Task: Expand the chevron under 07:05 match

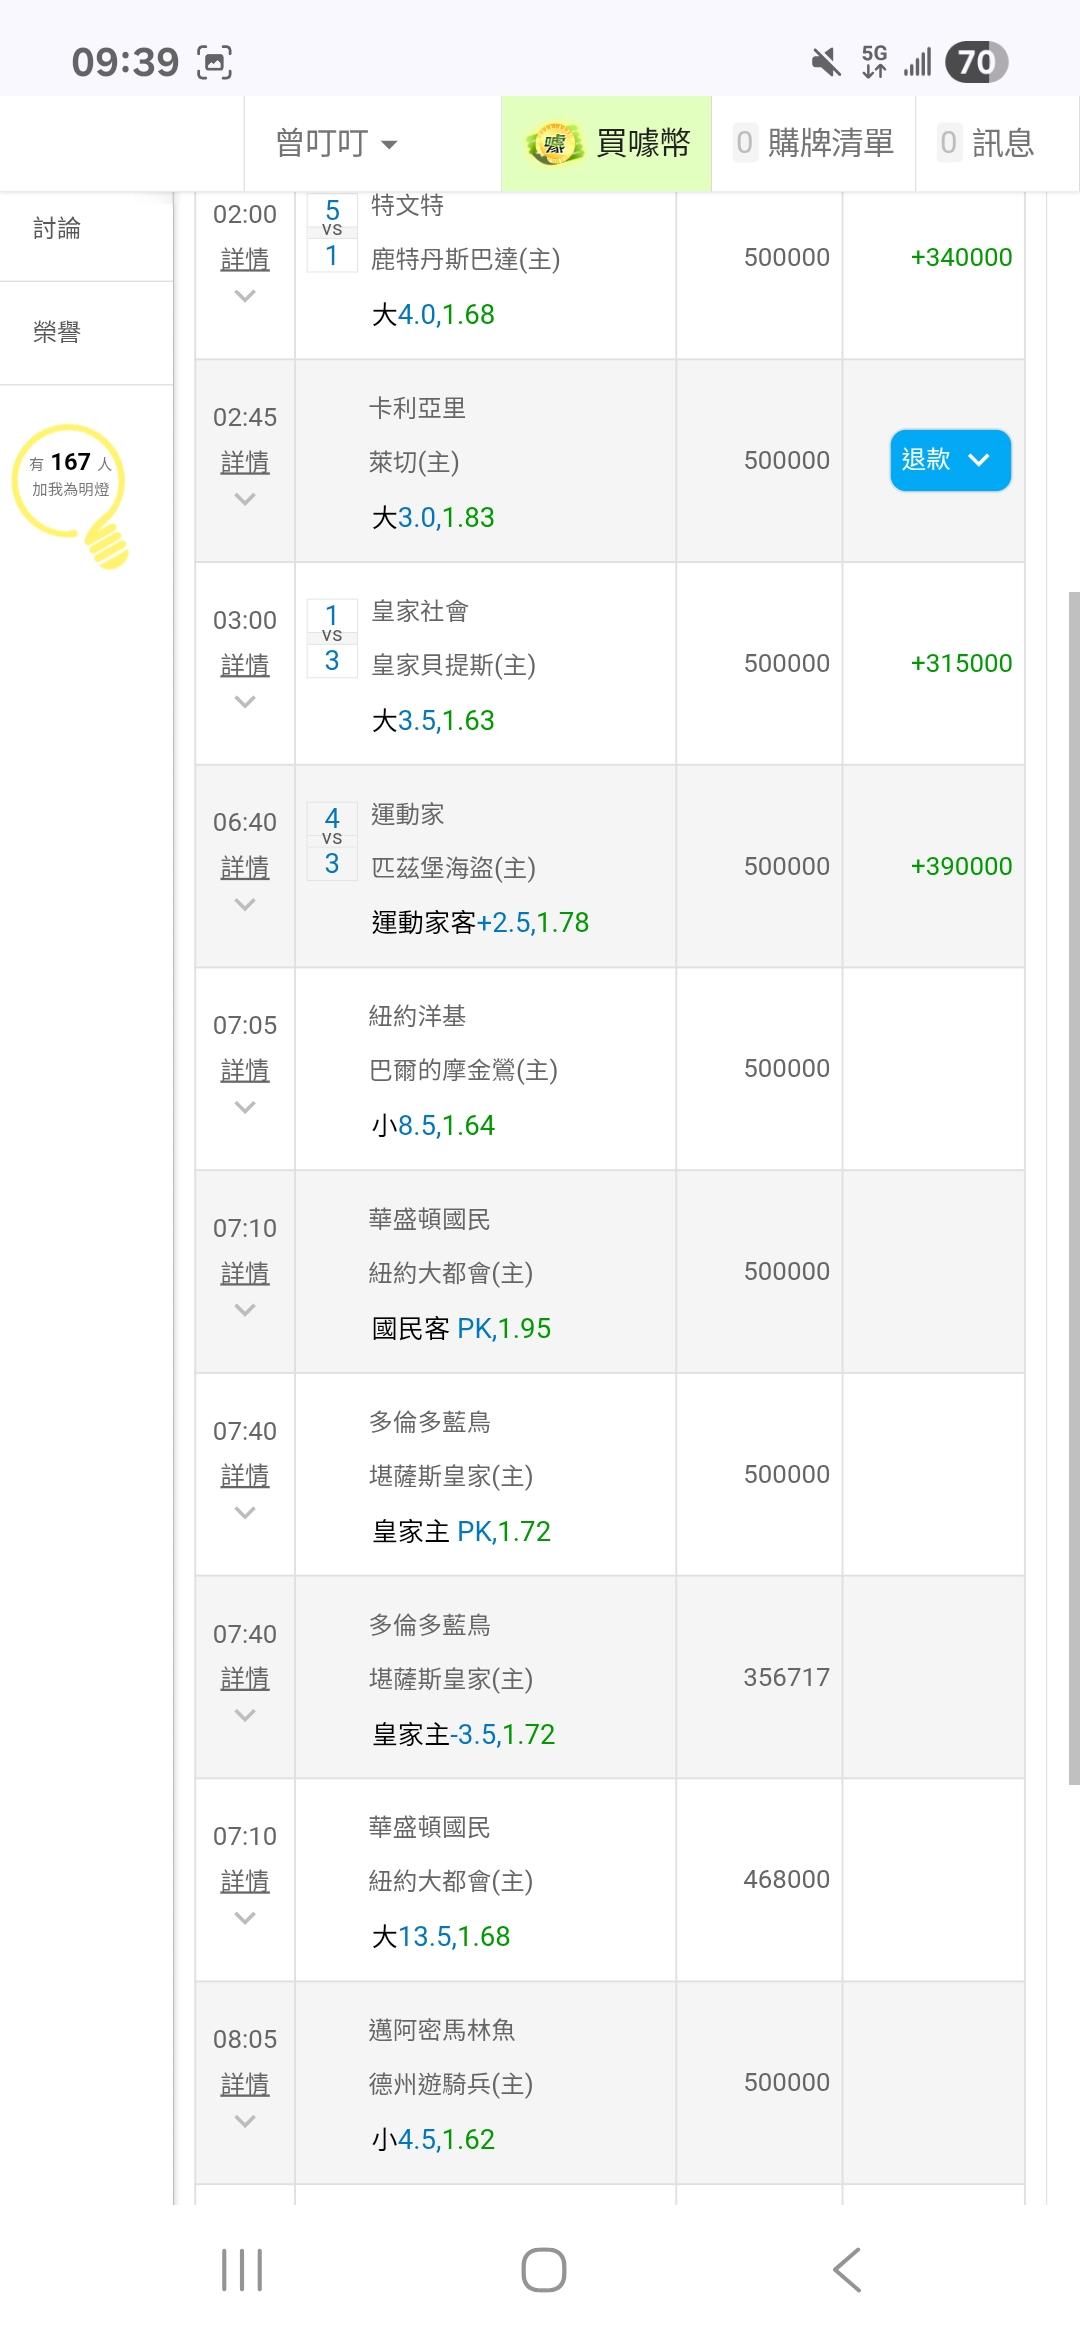Action: 245,1106
